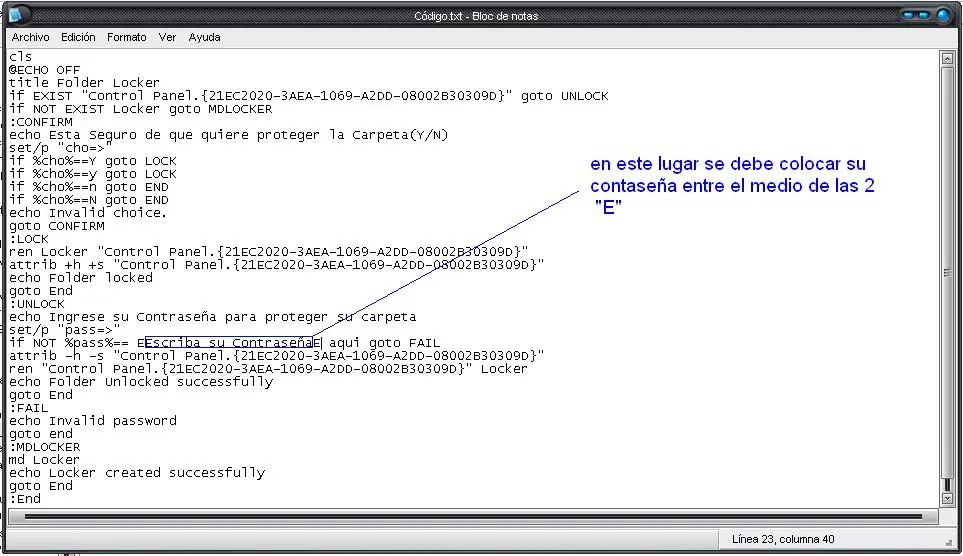
Task: Click the 'ren "Control Panel..." Locker' line
Action: 268,369
